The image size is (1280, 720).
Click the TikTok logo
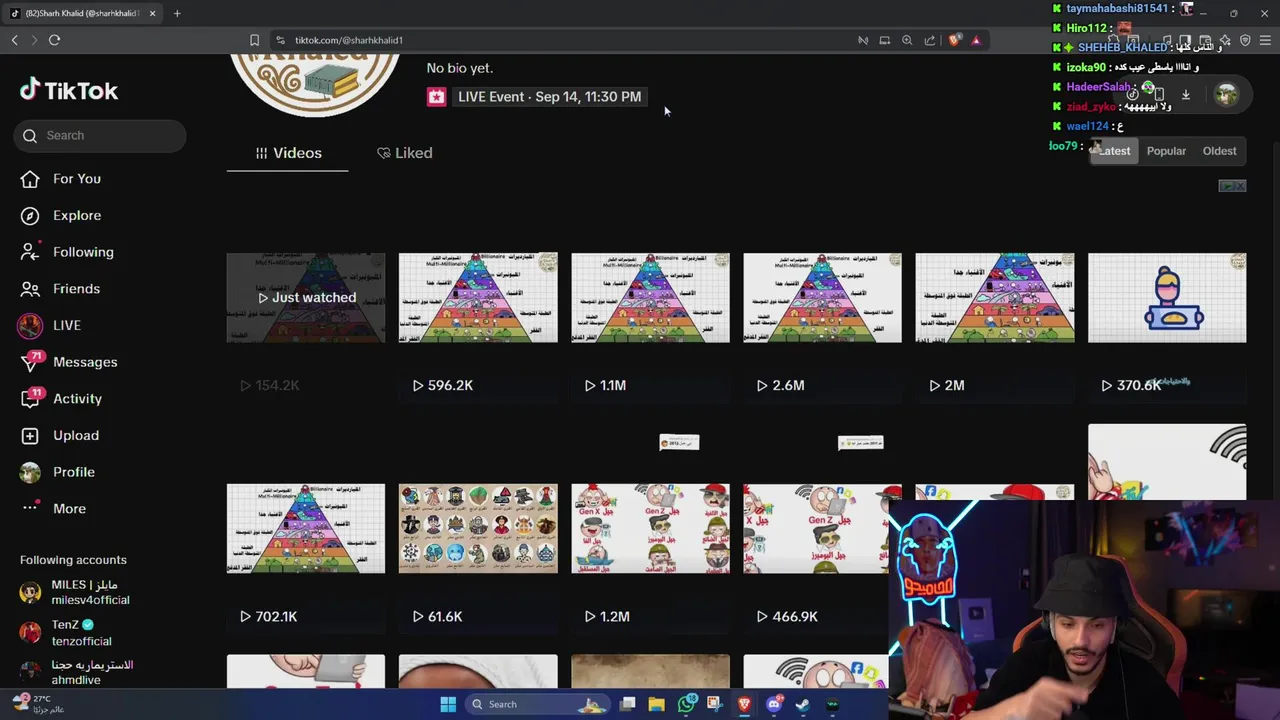click(x=69, y=90)
